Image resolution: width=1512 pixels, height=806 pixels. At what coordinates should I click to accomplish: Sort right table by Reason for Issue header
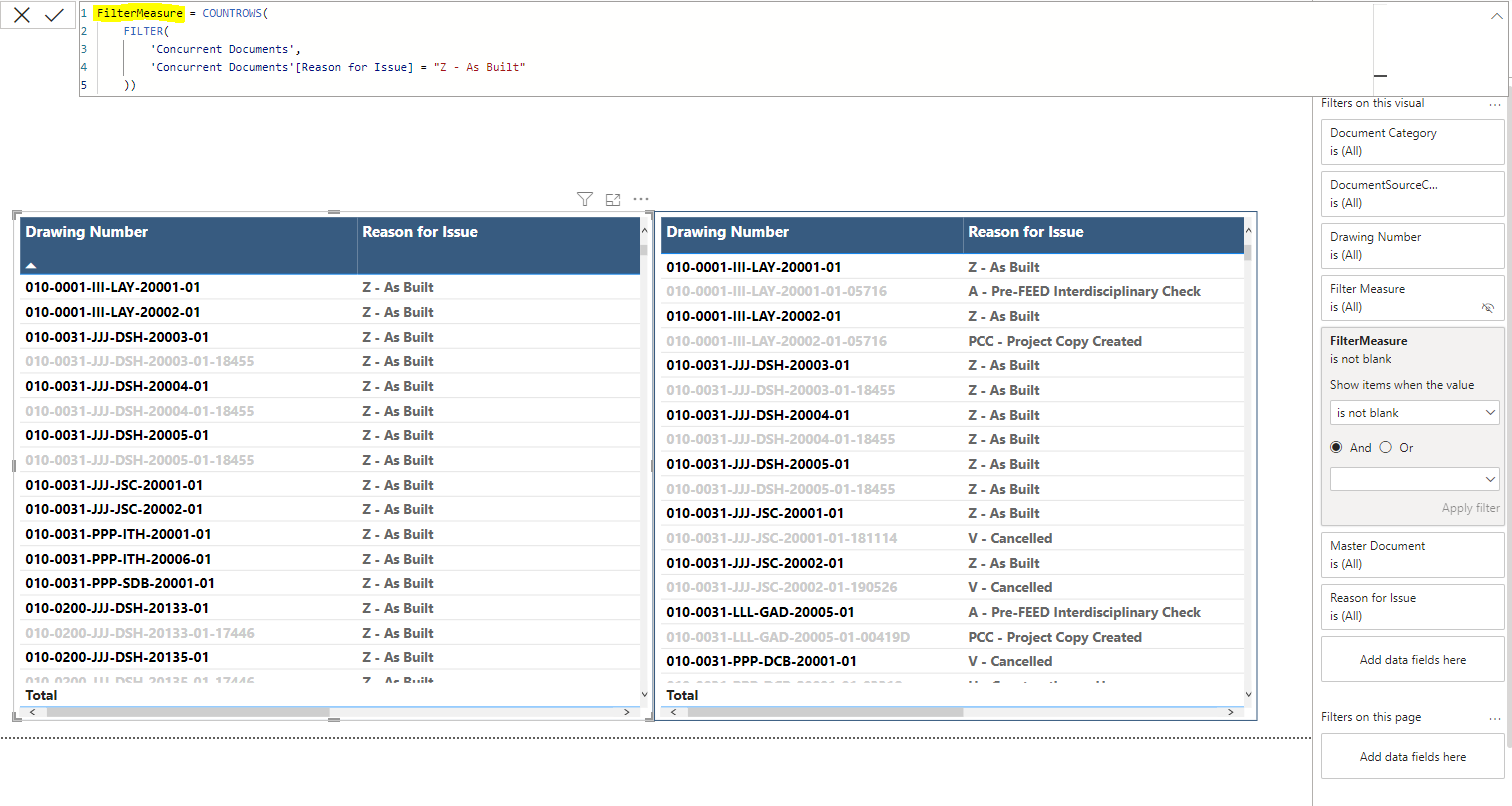[x=1026, y=232]
